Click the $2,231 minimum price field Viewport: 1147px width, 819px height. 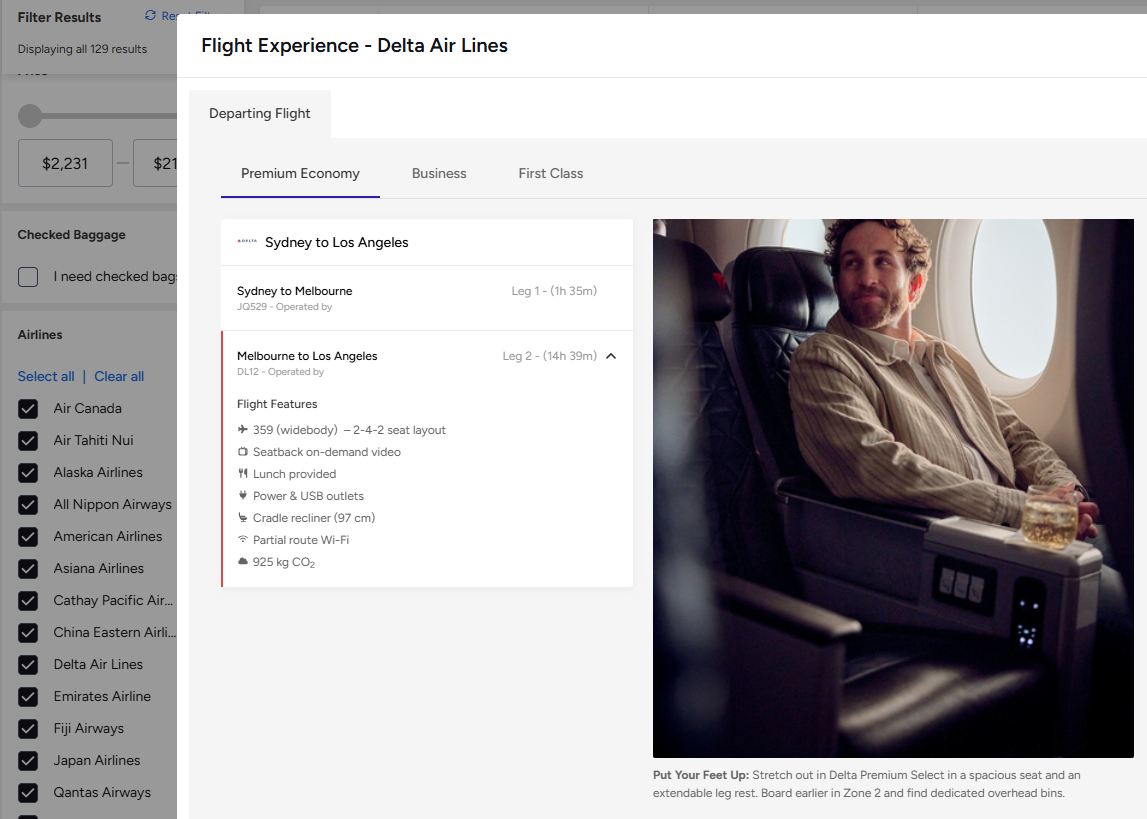pyautogui.click(x=65, y=163)
